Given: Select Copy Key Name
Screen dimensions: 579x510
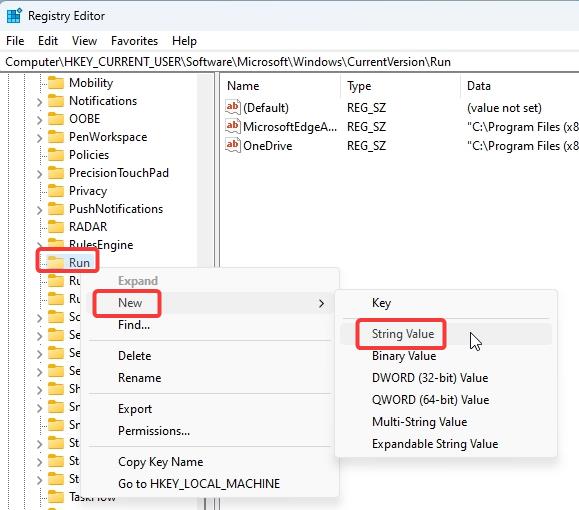Looking at the screenshot, I should (x=209, y=462).
